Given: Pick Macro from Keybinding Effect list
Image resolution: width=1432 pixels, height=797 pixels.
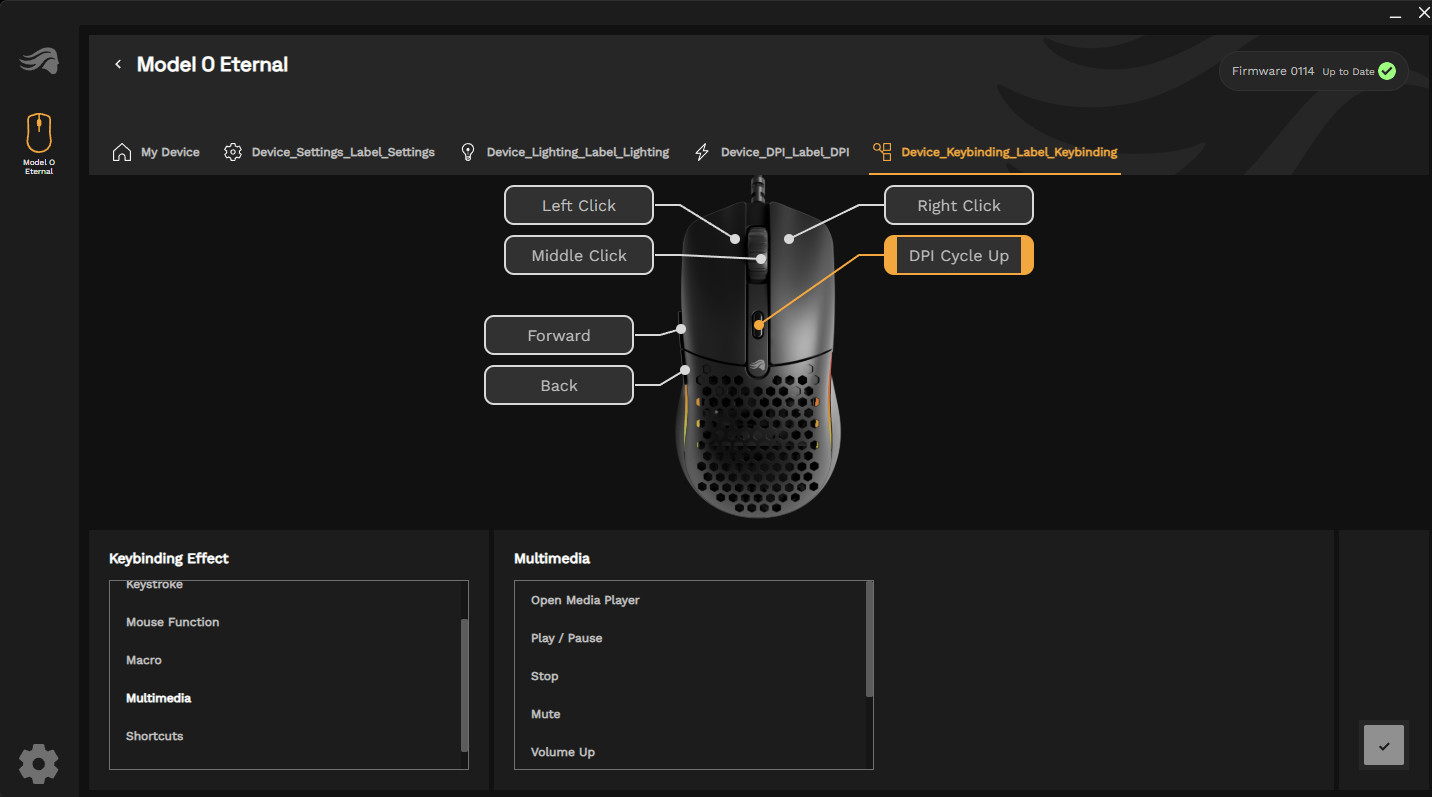Looking at the screenshot, I should 144,660.
